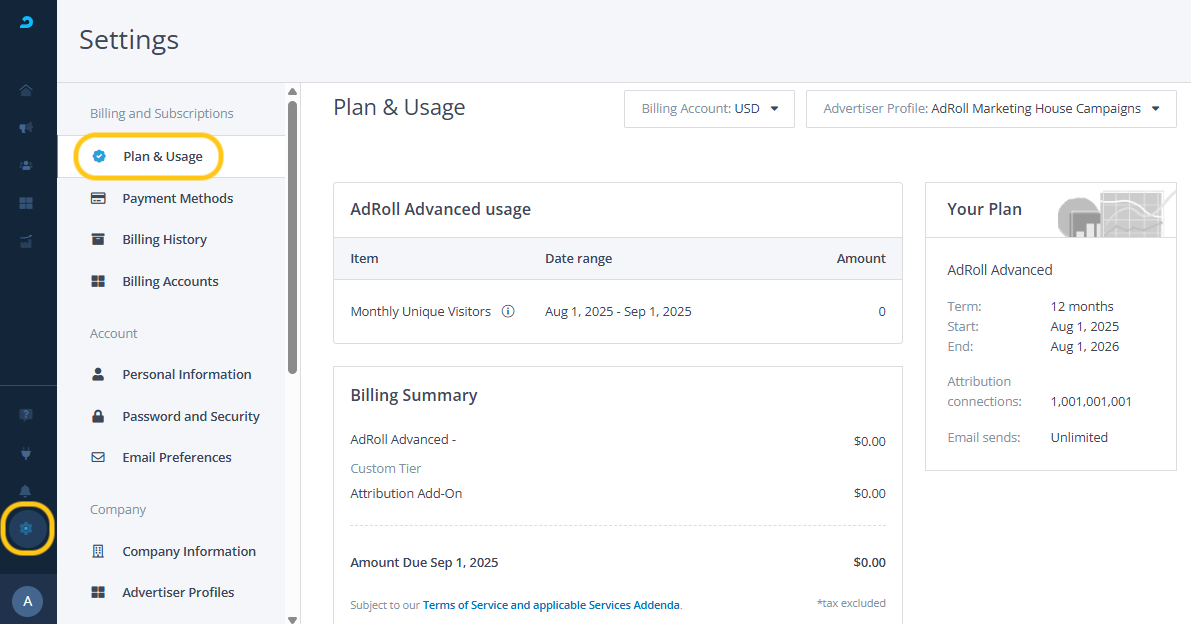Open Terms of Service and Services Addenda link

pos(551,605)
